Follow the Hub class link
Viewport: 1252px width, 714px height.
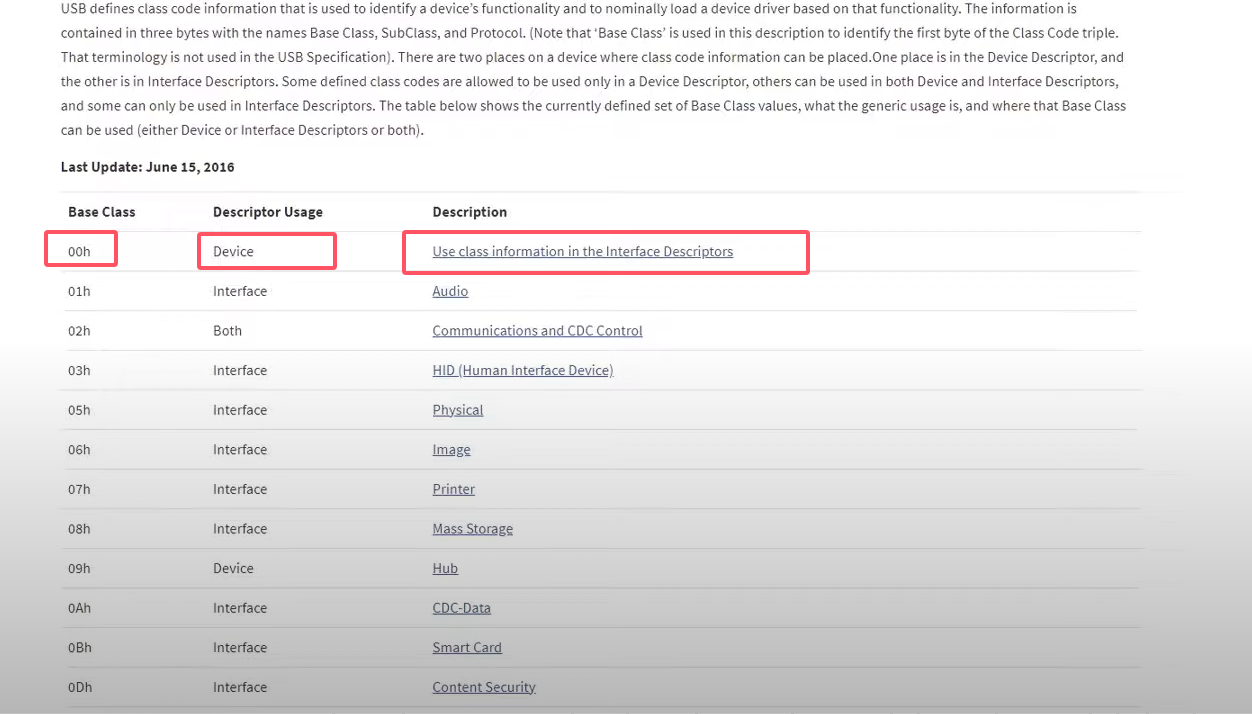pyautogui.click(x=445, y=568)
